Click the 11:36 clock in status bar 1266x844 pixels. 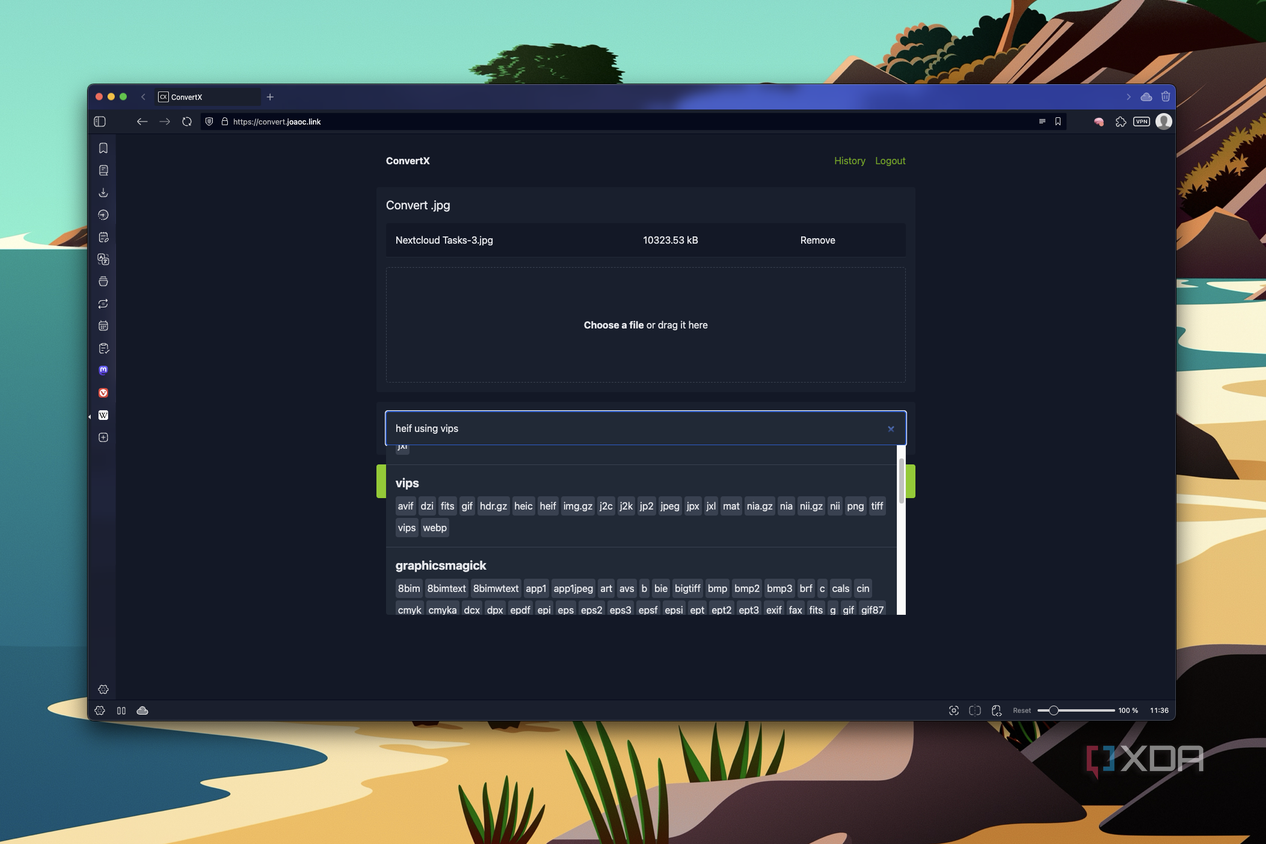[x=1159, y=710]
